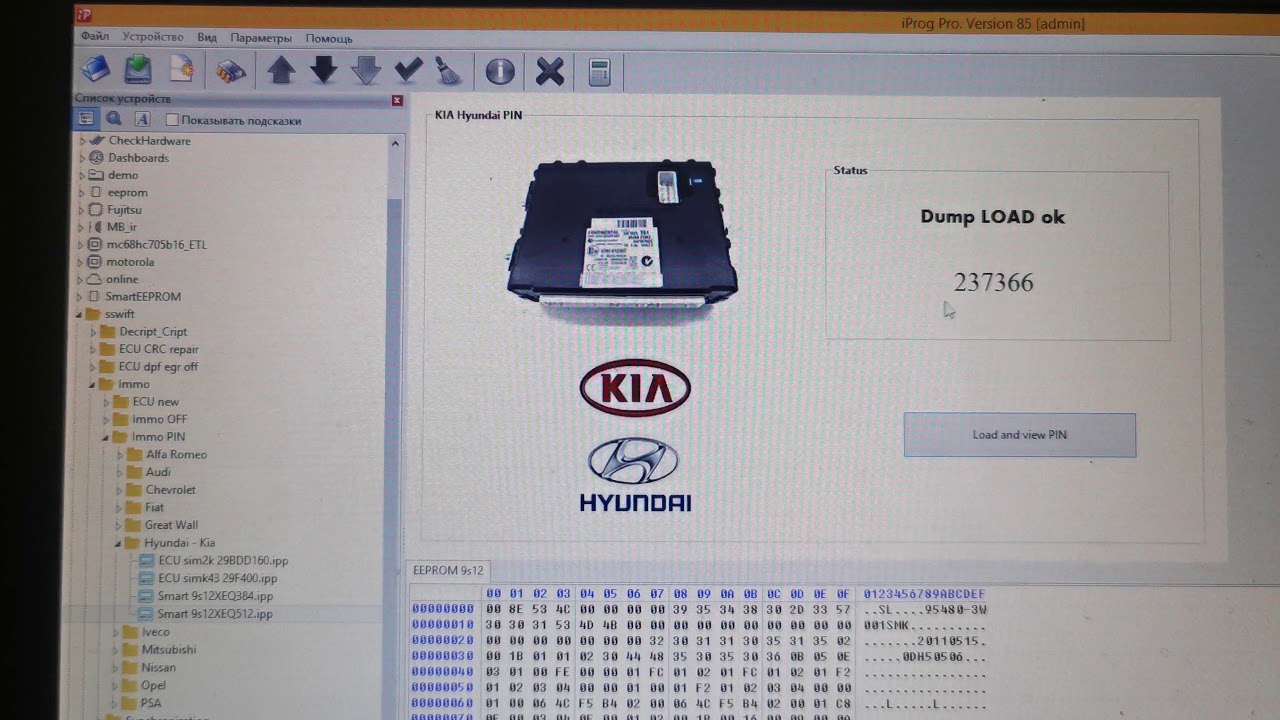Select the Mitsubishi folder

tap(168, 649)
